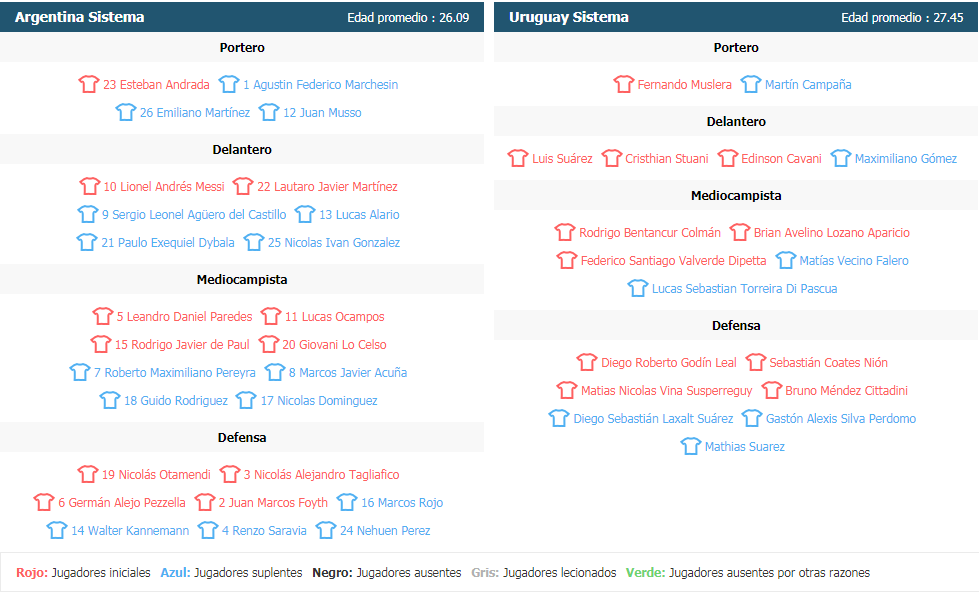Click the blue jersey icon next to Mathias Suarez
Viewport: 979px width, 595px height.
tap(691, 447)
